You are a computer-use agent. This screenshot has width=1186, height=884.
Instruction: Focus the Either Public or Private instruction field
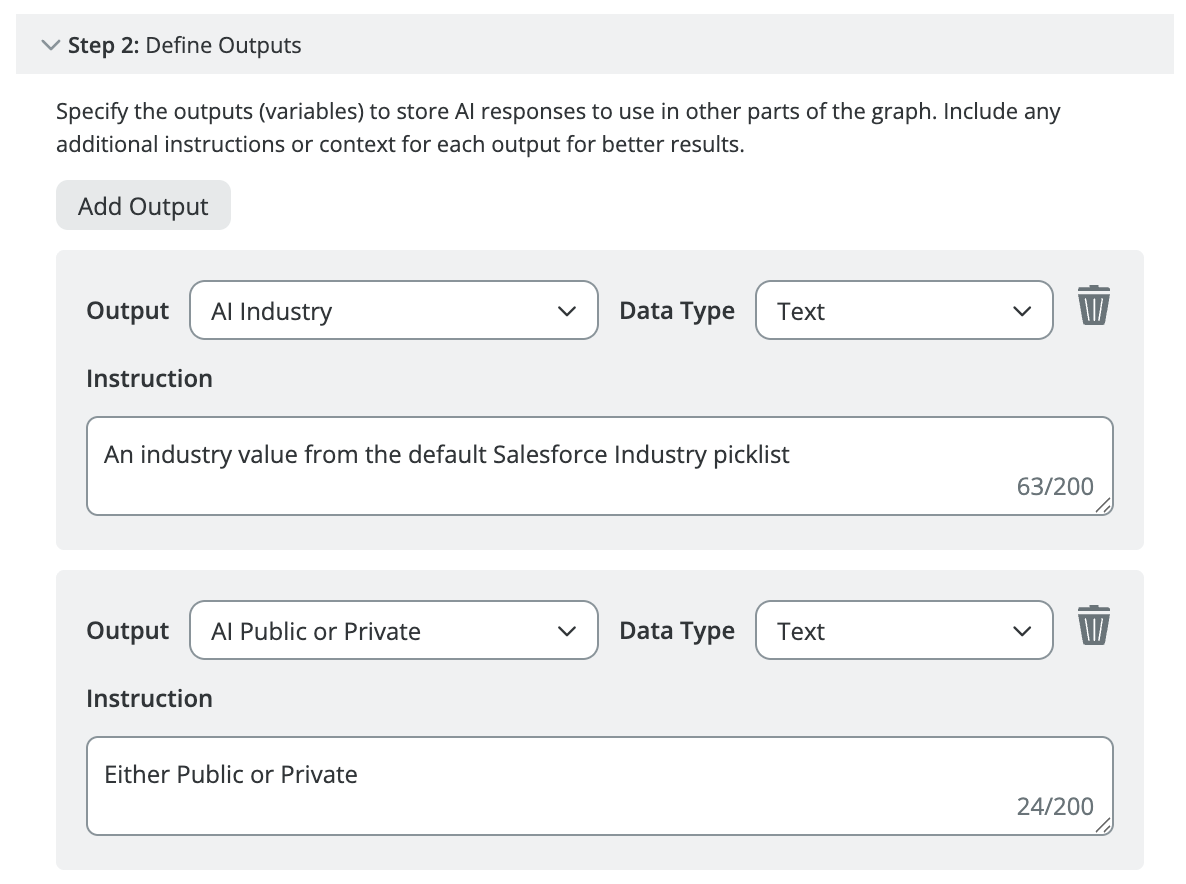[599, 785]
